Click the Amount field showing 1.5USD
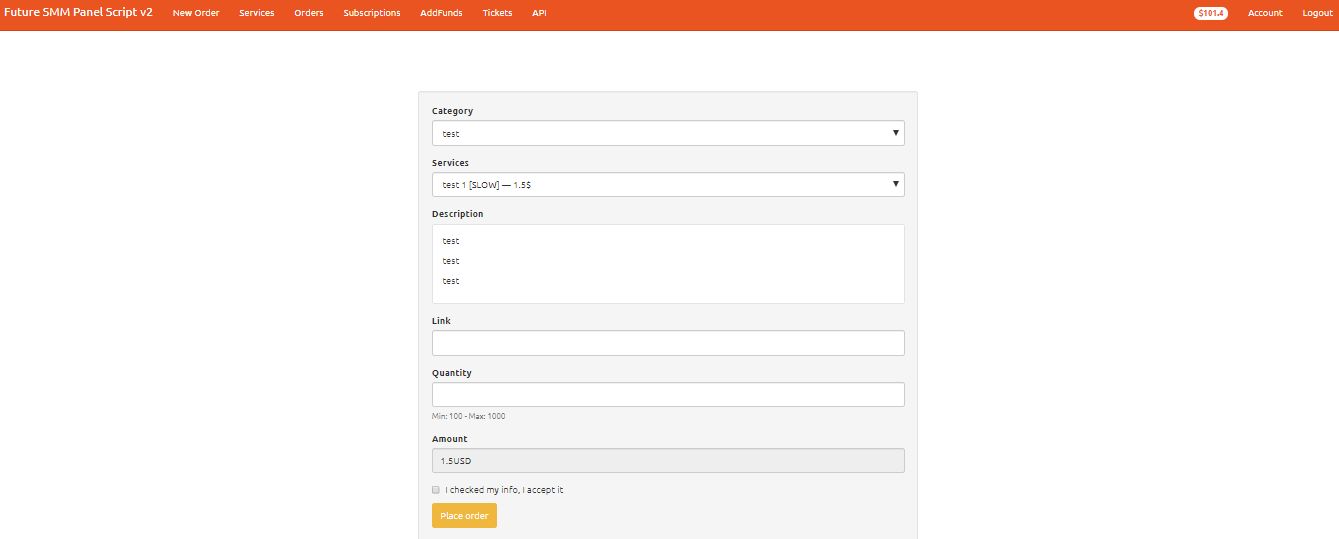Image resolution: width=1339 pixels, height=539 pixels. (x=668, y=460)
